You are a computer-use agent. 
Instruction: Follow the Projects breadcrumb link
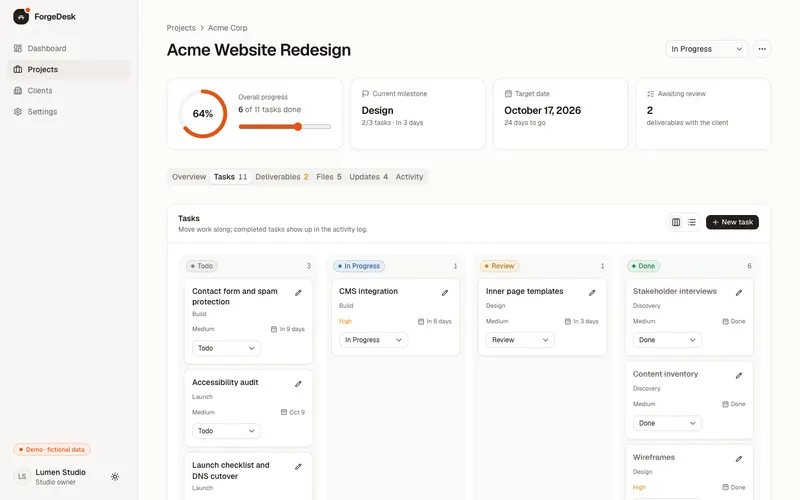181,28
